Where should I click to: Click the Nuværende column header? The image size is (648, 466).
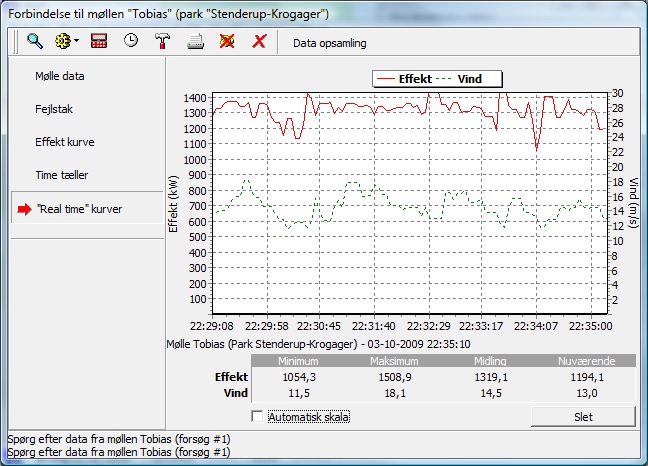click(x=586, y=361)
